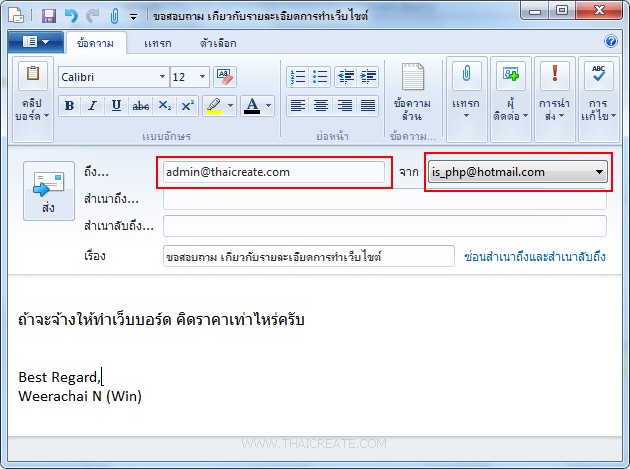The width and height of the screenshot is (630, 469).
Task: Click the สำเนาลับถึง... Bcc label button
Action: [119, 226]
